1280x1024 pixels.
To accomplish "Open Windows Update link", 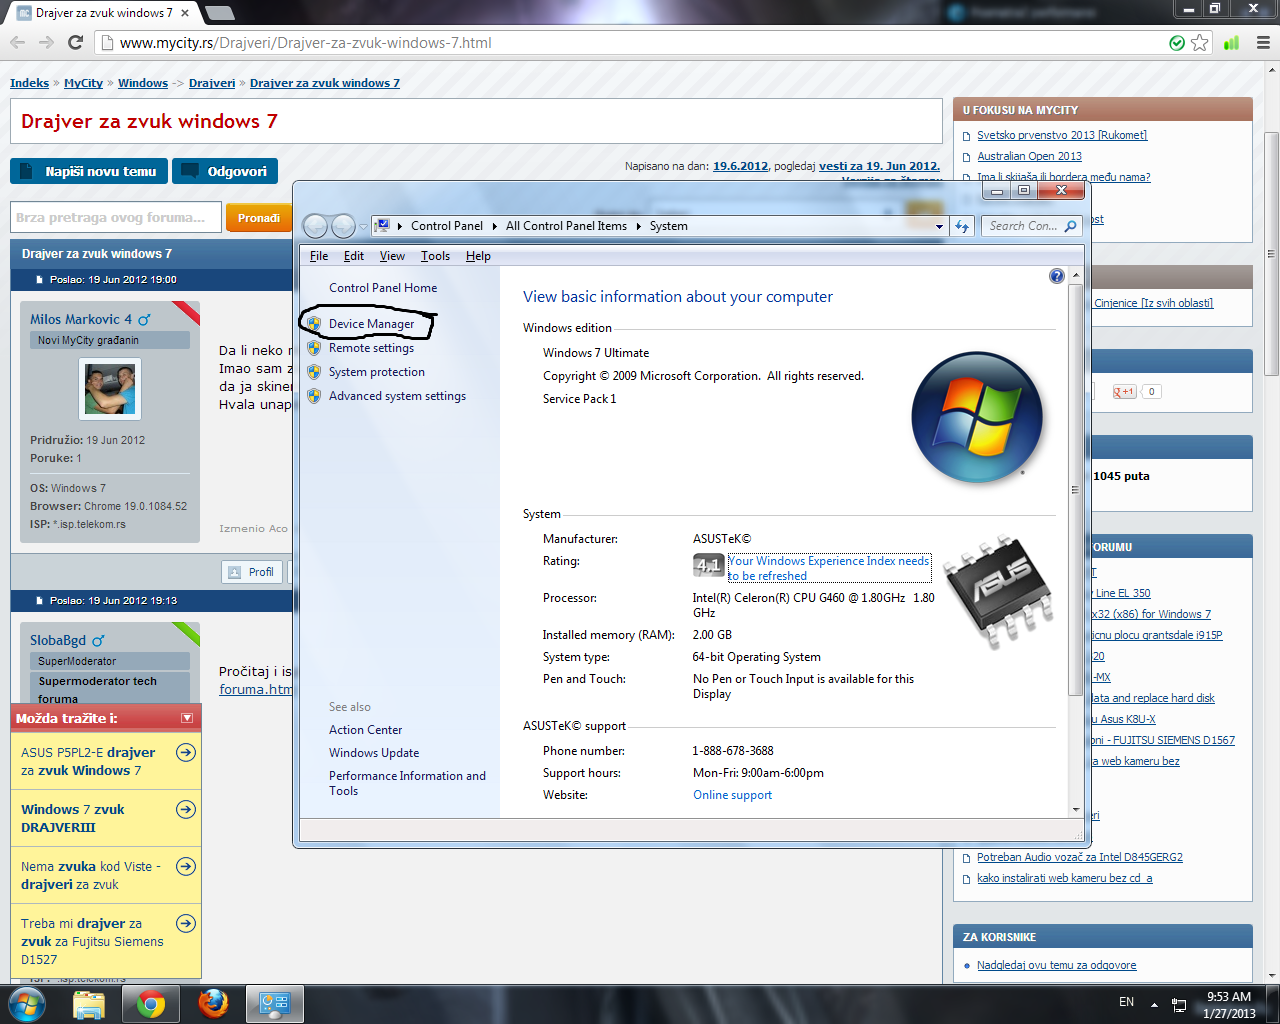I will tap(374, 753).
